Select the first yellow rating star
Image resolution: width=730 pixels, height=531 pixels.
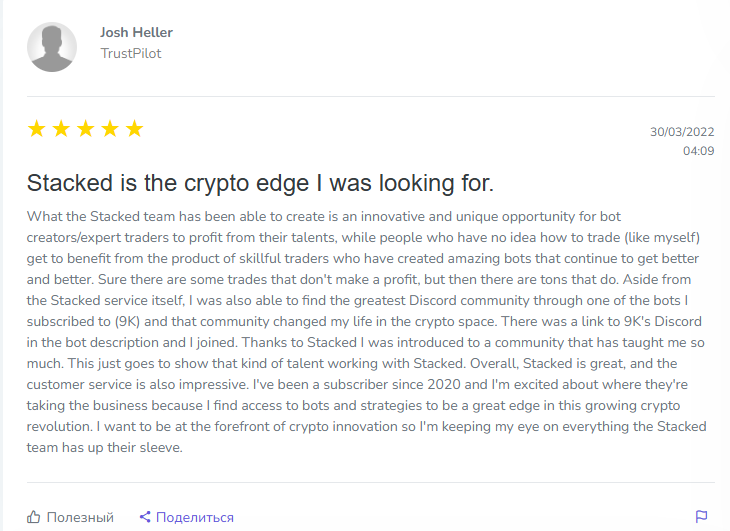coord(37,129)
